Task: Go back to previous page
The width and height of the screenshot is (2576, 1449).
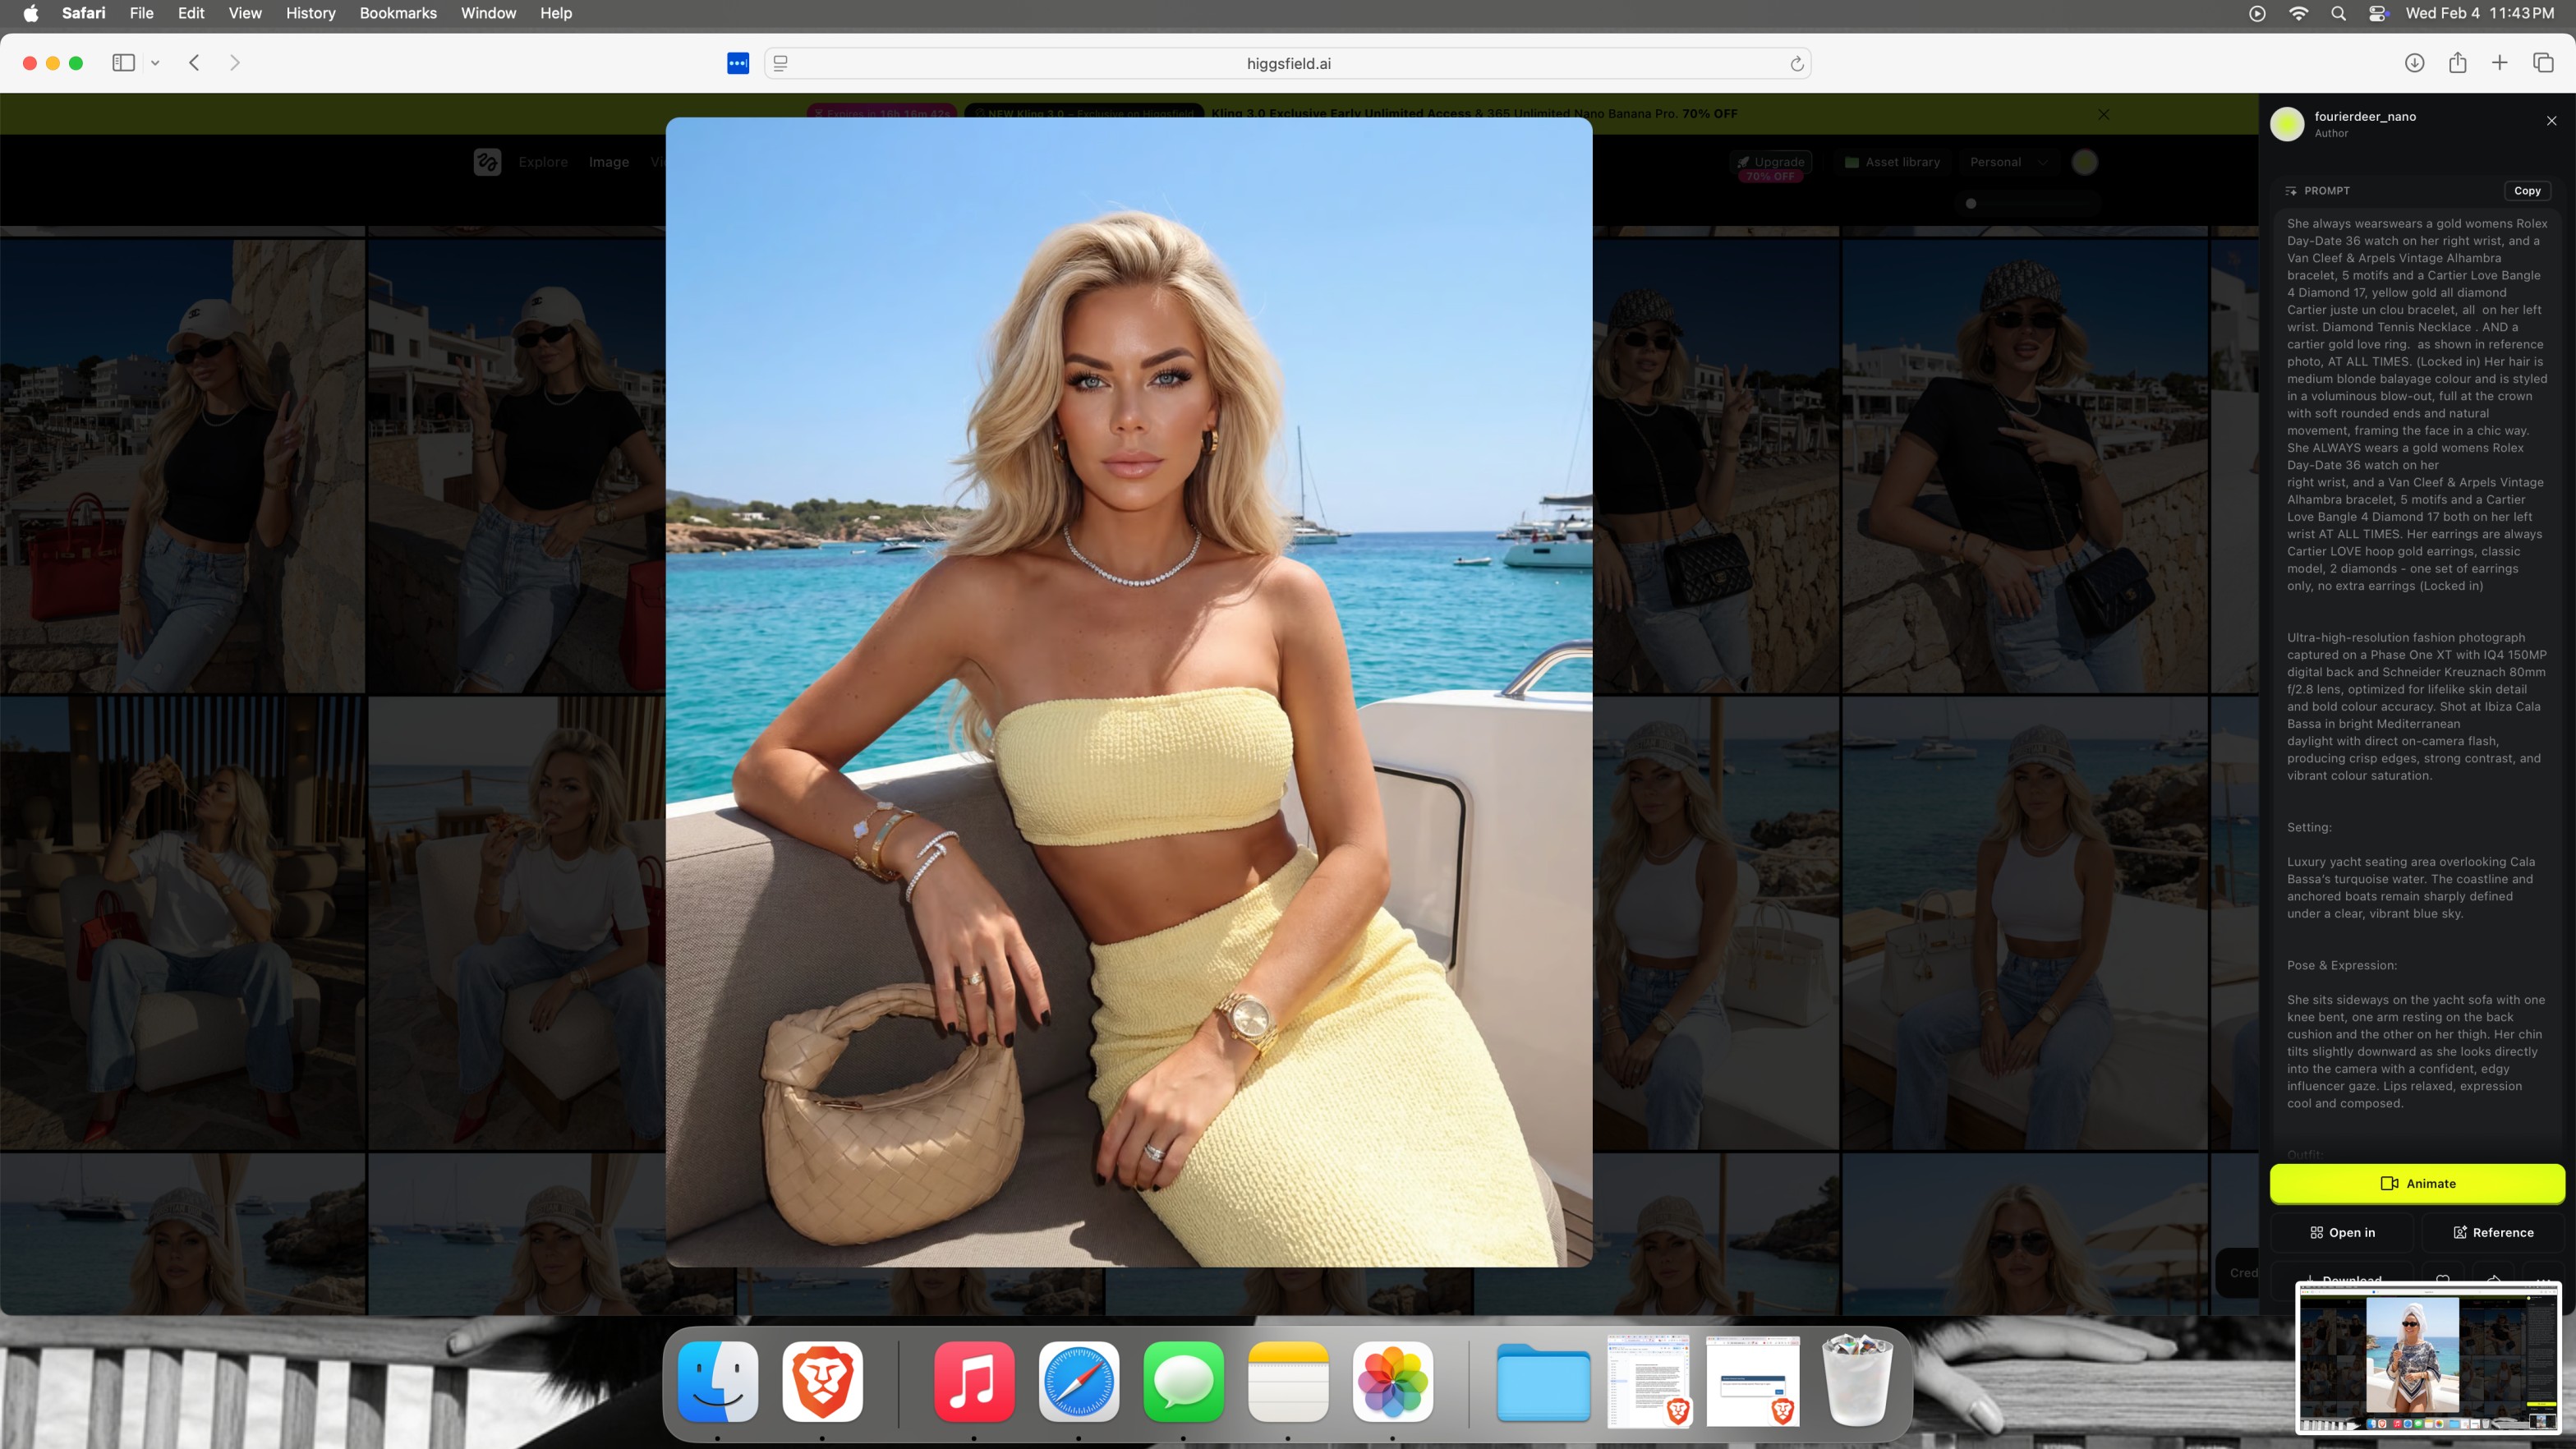Action: [x=195, y=63]
